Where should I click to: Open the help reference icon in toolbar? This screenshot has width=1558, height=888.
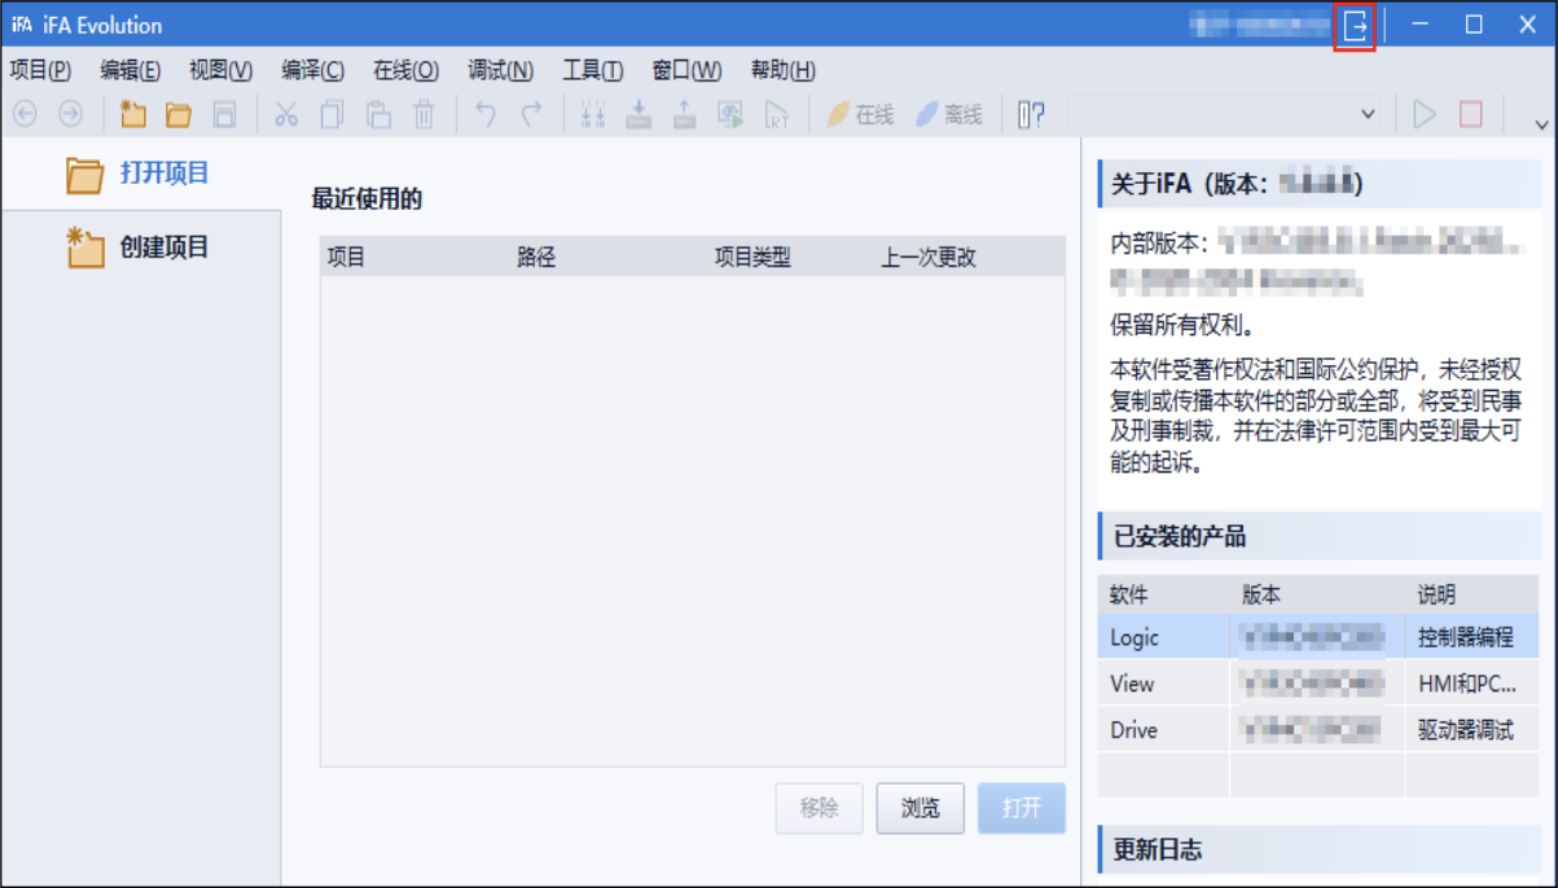pyautogui.click(x=1030, y=113)
